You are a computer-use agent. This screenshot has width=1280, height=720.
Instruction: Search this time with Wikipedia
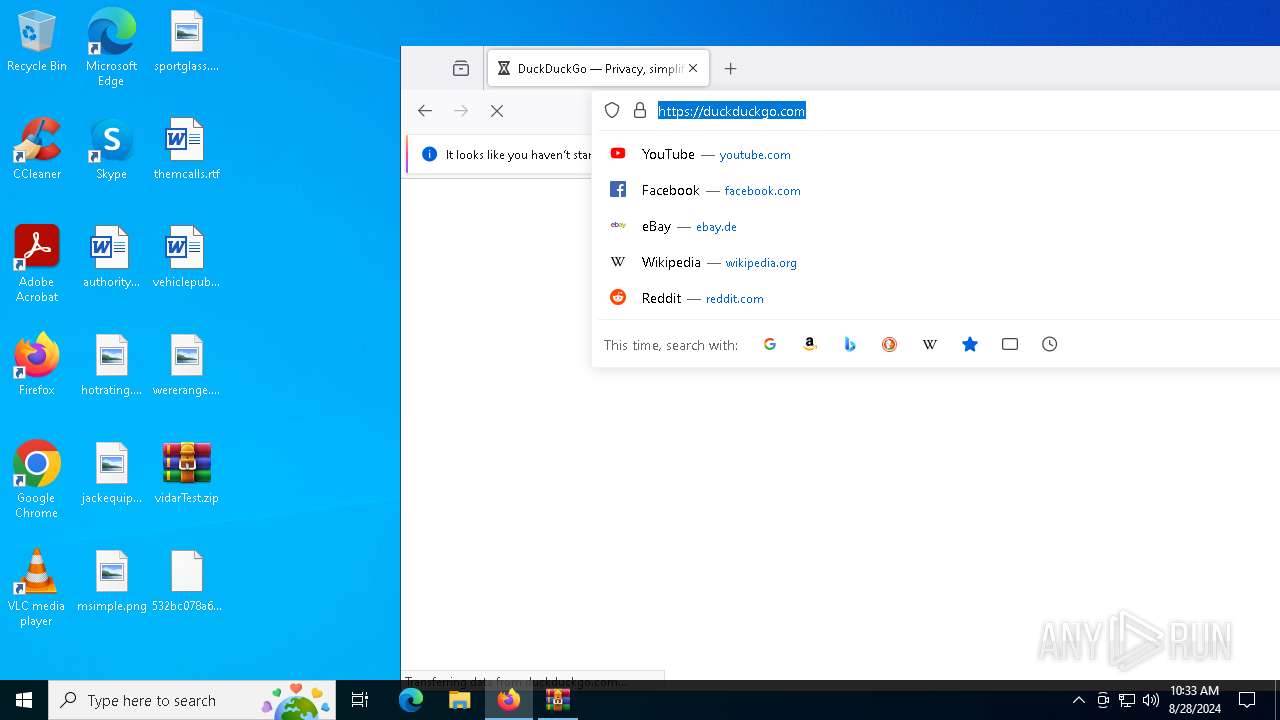930,344
